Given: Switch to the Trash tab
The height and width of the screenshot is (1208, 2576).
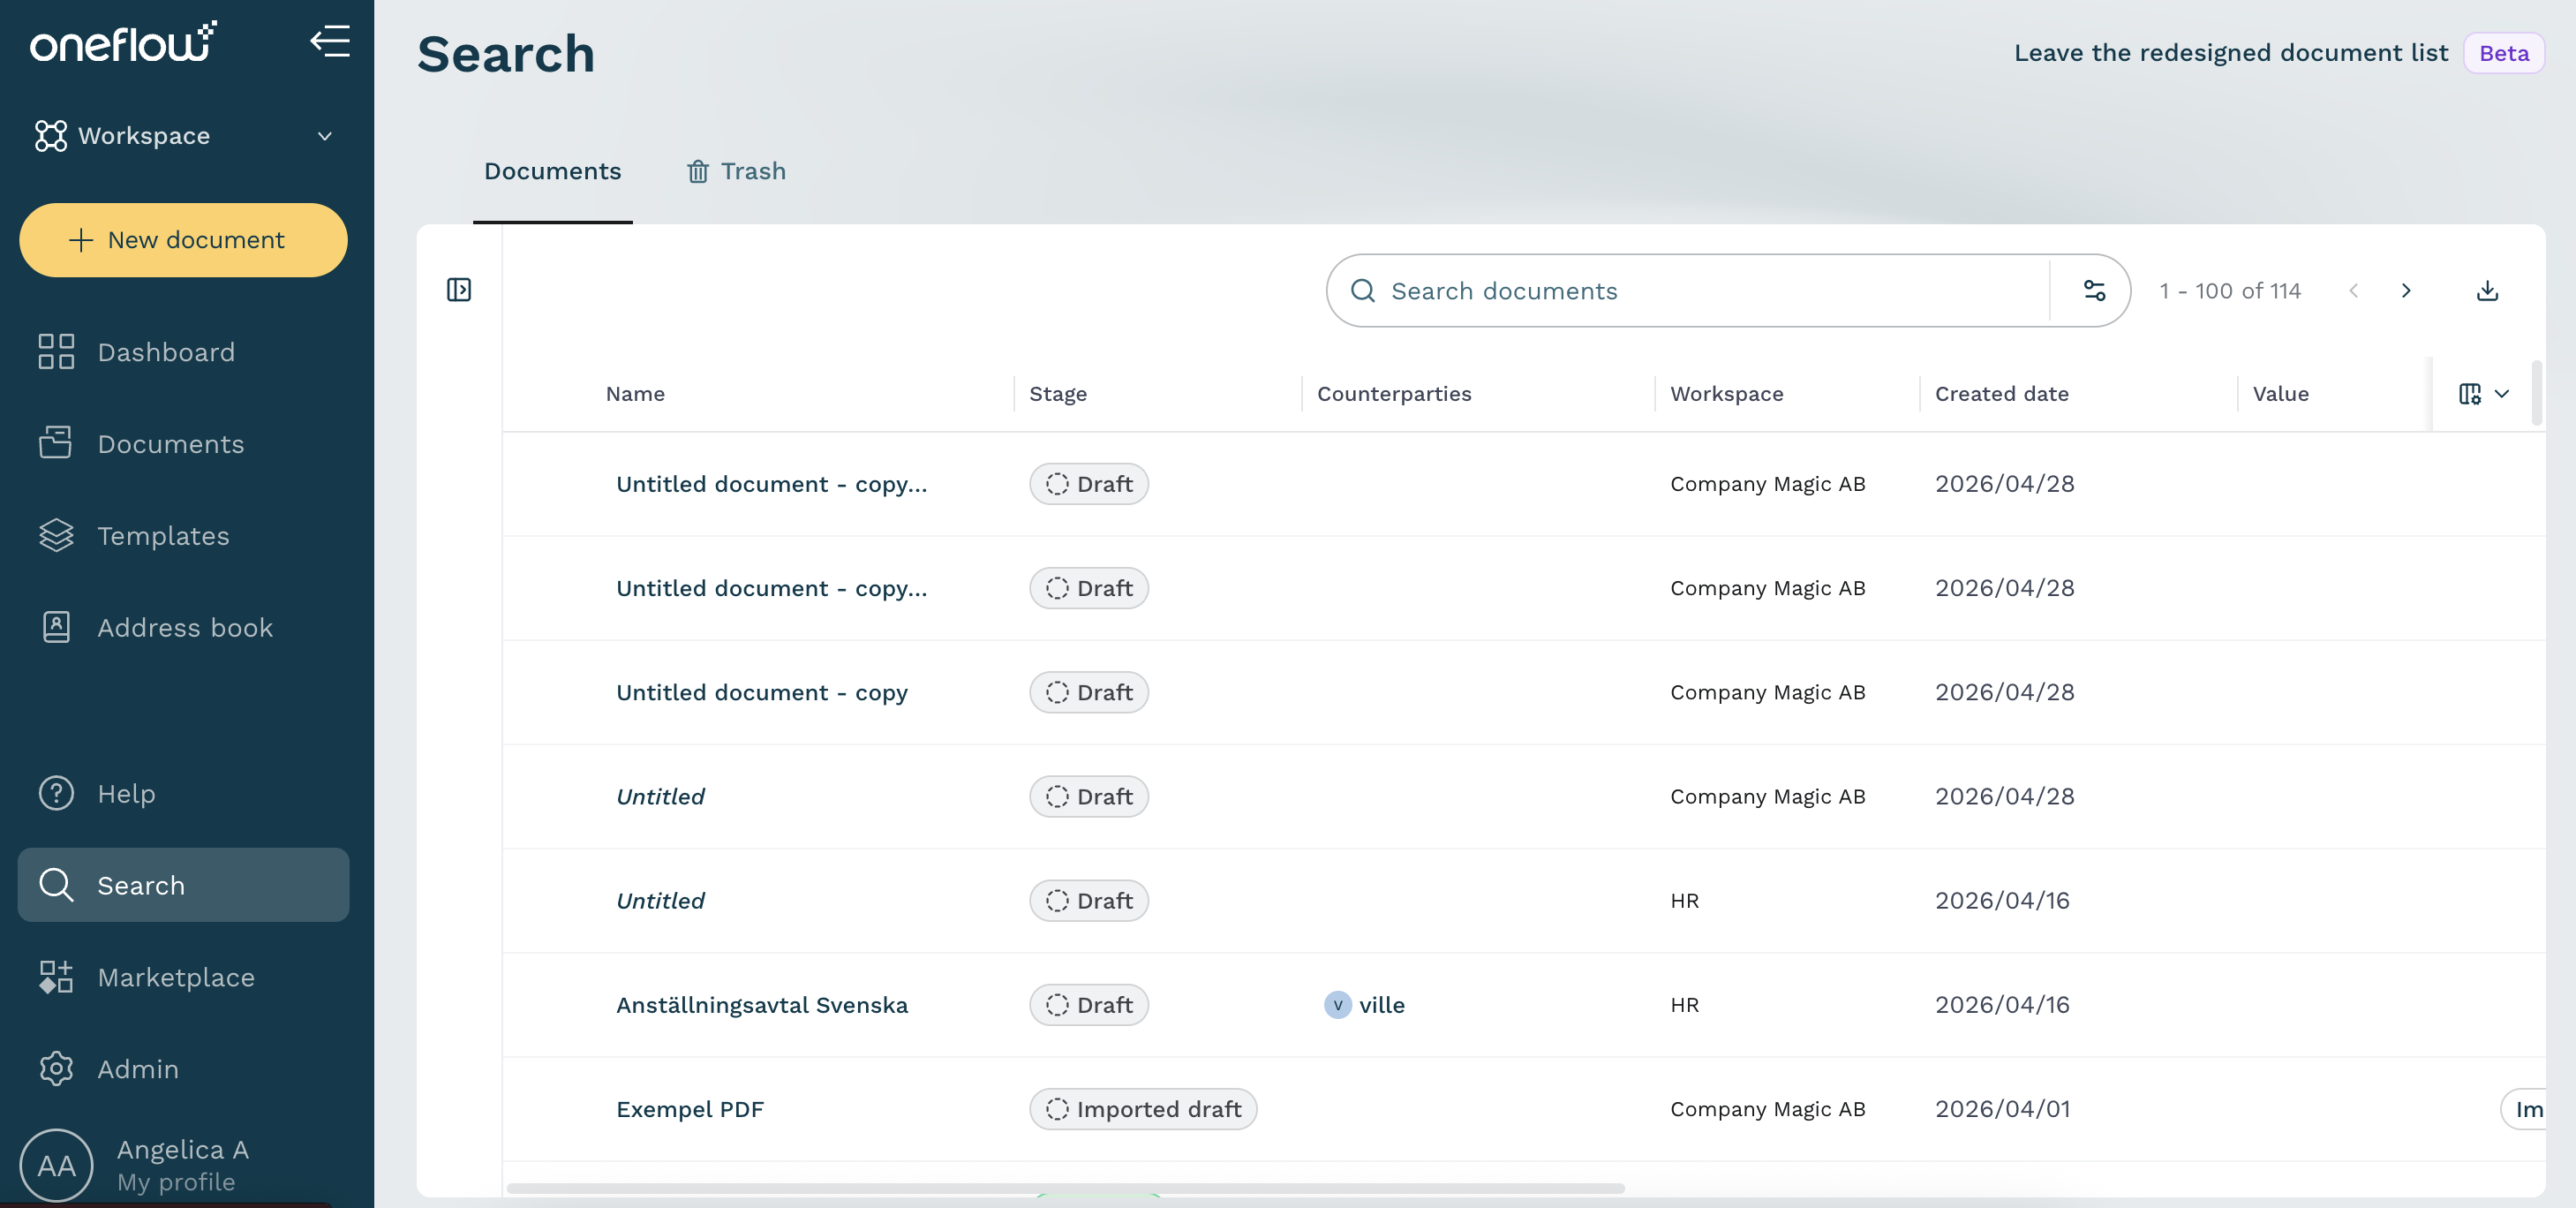Looking at the screenshot, I should click(x=736, y=171).
